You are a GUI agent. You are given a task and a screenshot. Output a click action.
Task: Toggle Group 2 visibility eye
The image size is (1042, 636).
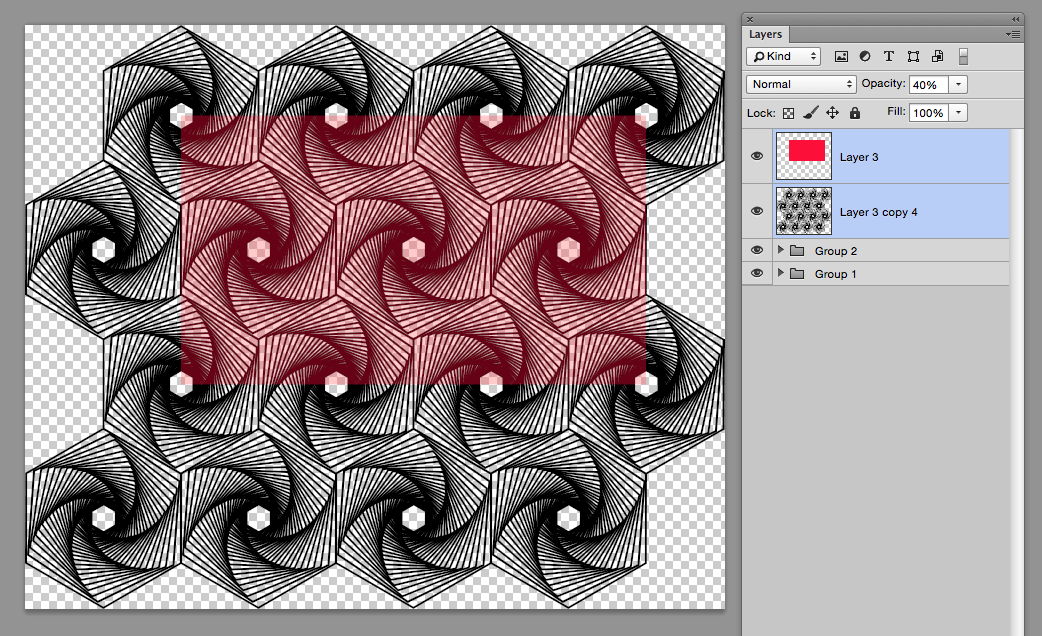757,251
